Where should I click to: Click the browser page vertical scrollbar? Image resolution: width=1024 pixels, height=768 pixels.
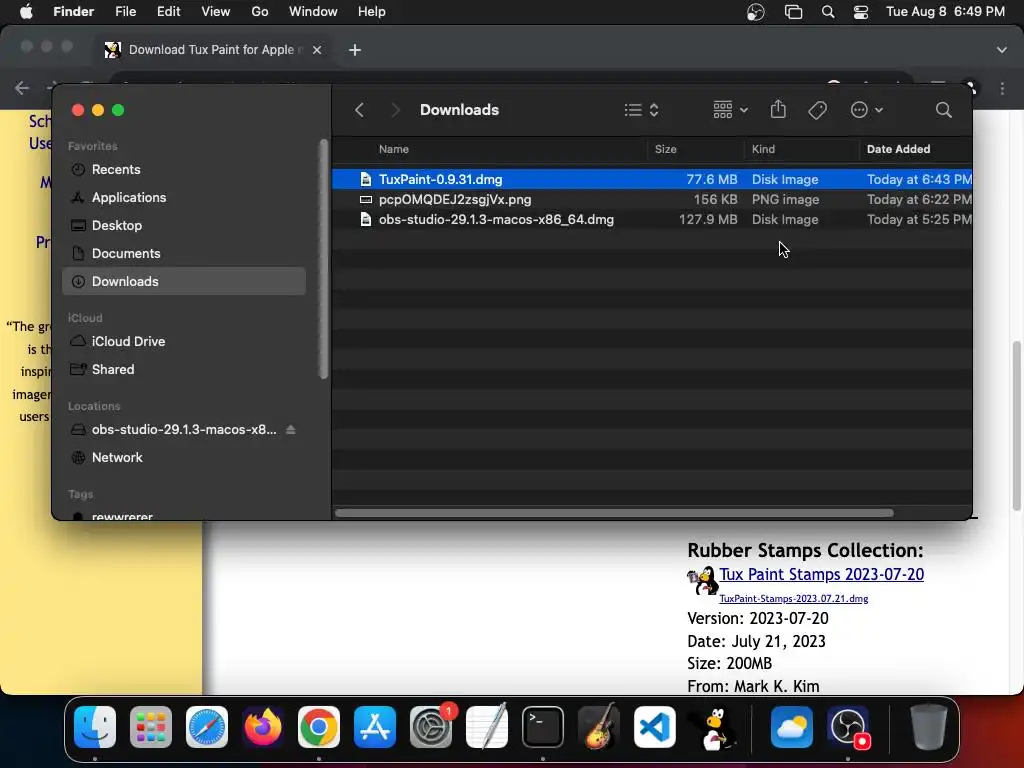[x=1016, y=426]
